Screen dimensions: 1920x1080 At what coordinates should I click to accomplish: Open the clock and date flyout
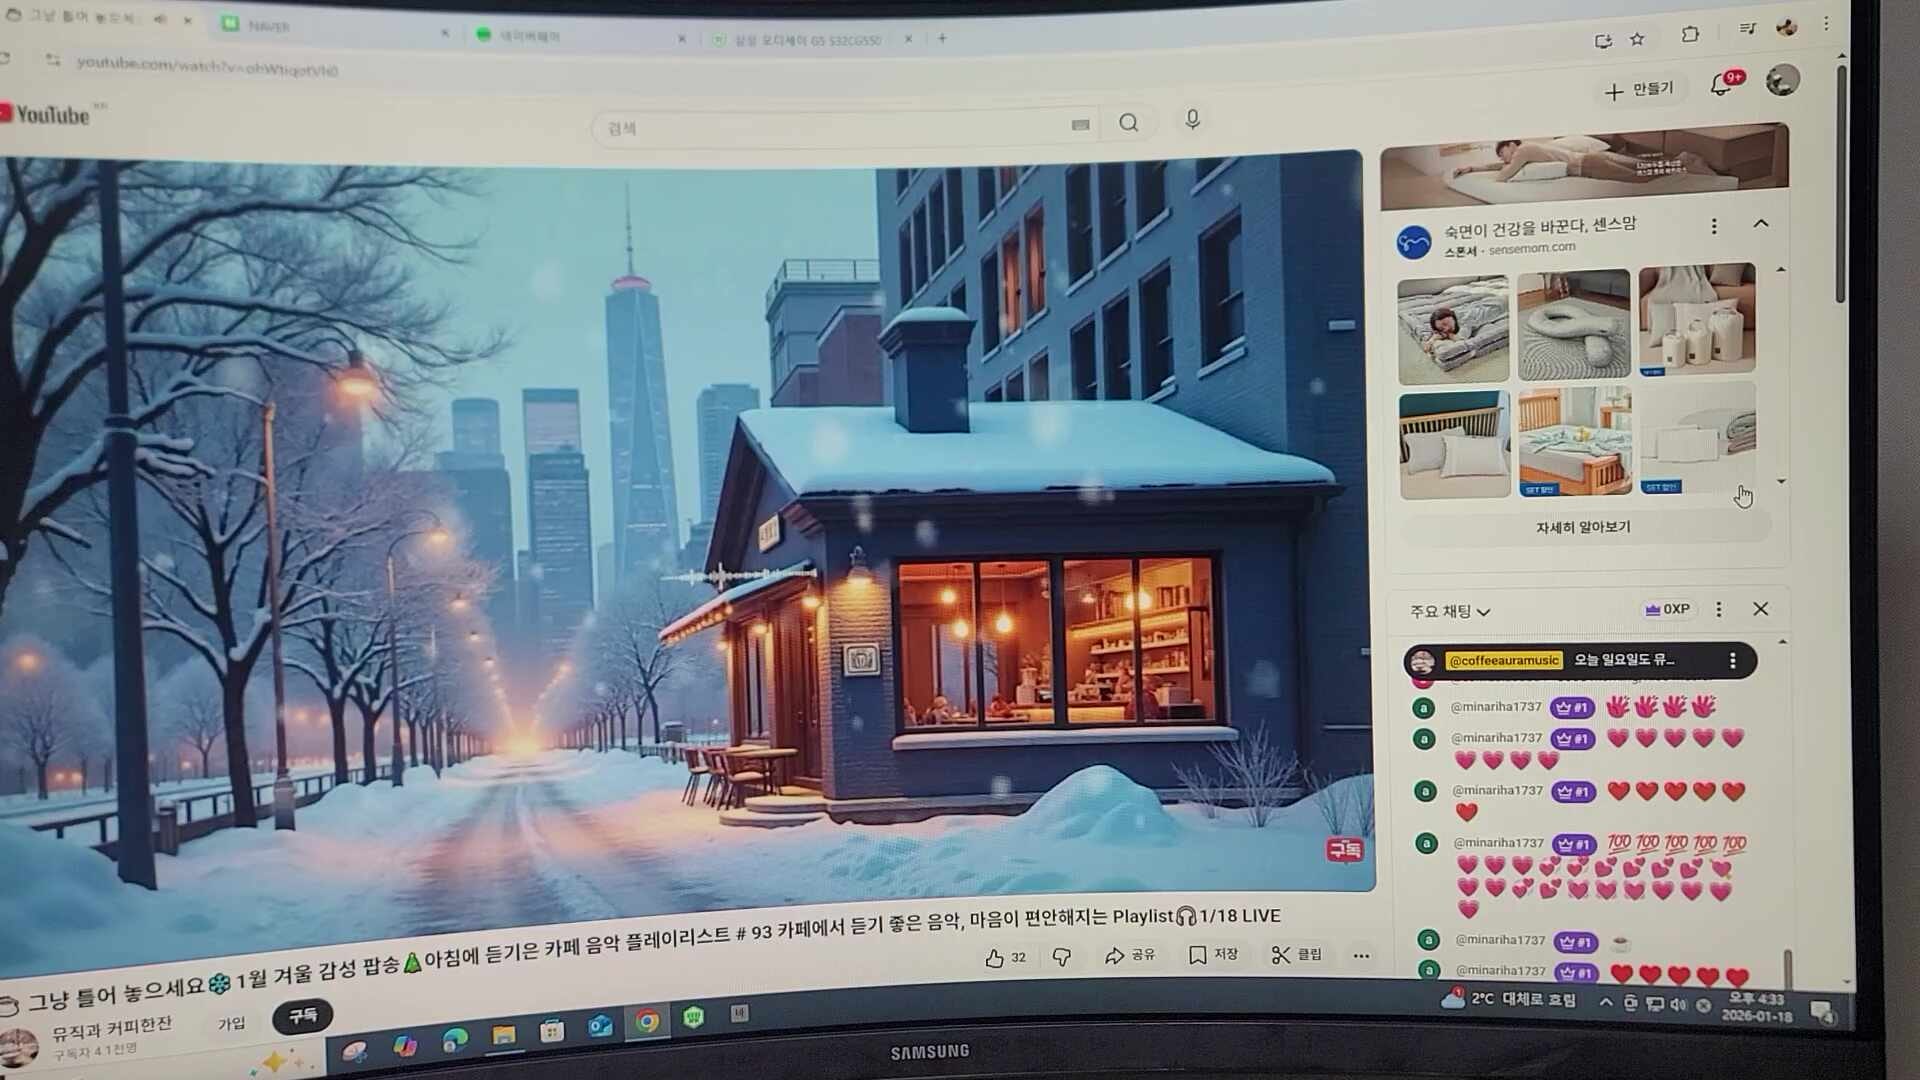point(1756,1007)
